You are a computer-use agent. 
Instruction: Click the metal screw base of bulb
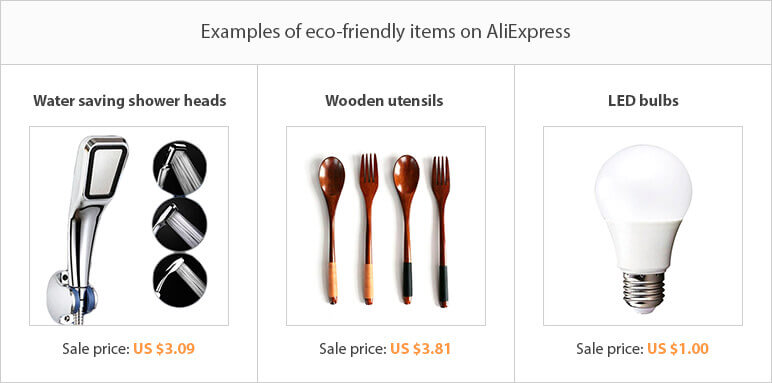(643, 292)
